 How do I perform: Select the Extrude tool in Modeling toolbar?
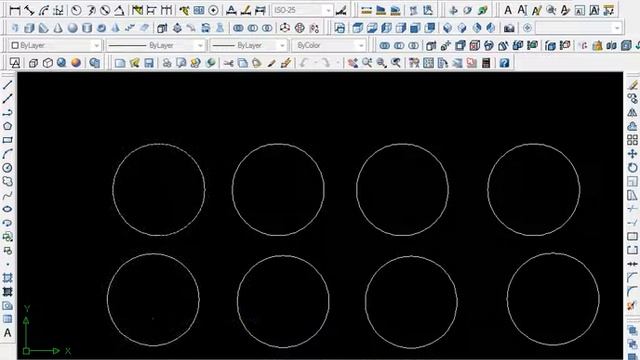162,28
